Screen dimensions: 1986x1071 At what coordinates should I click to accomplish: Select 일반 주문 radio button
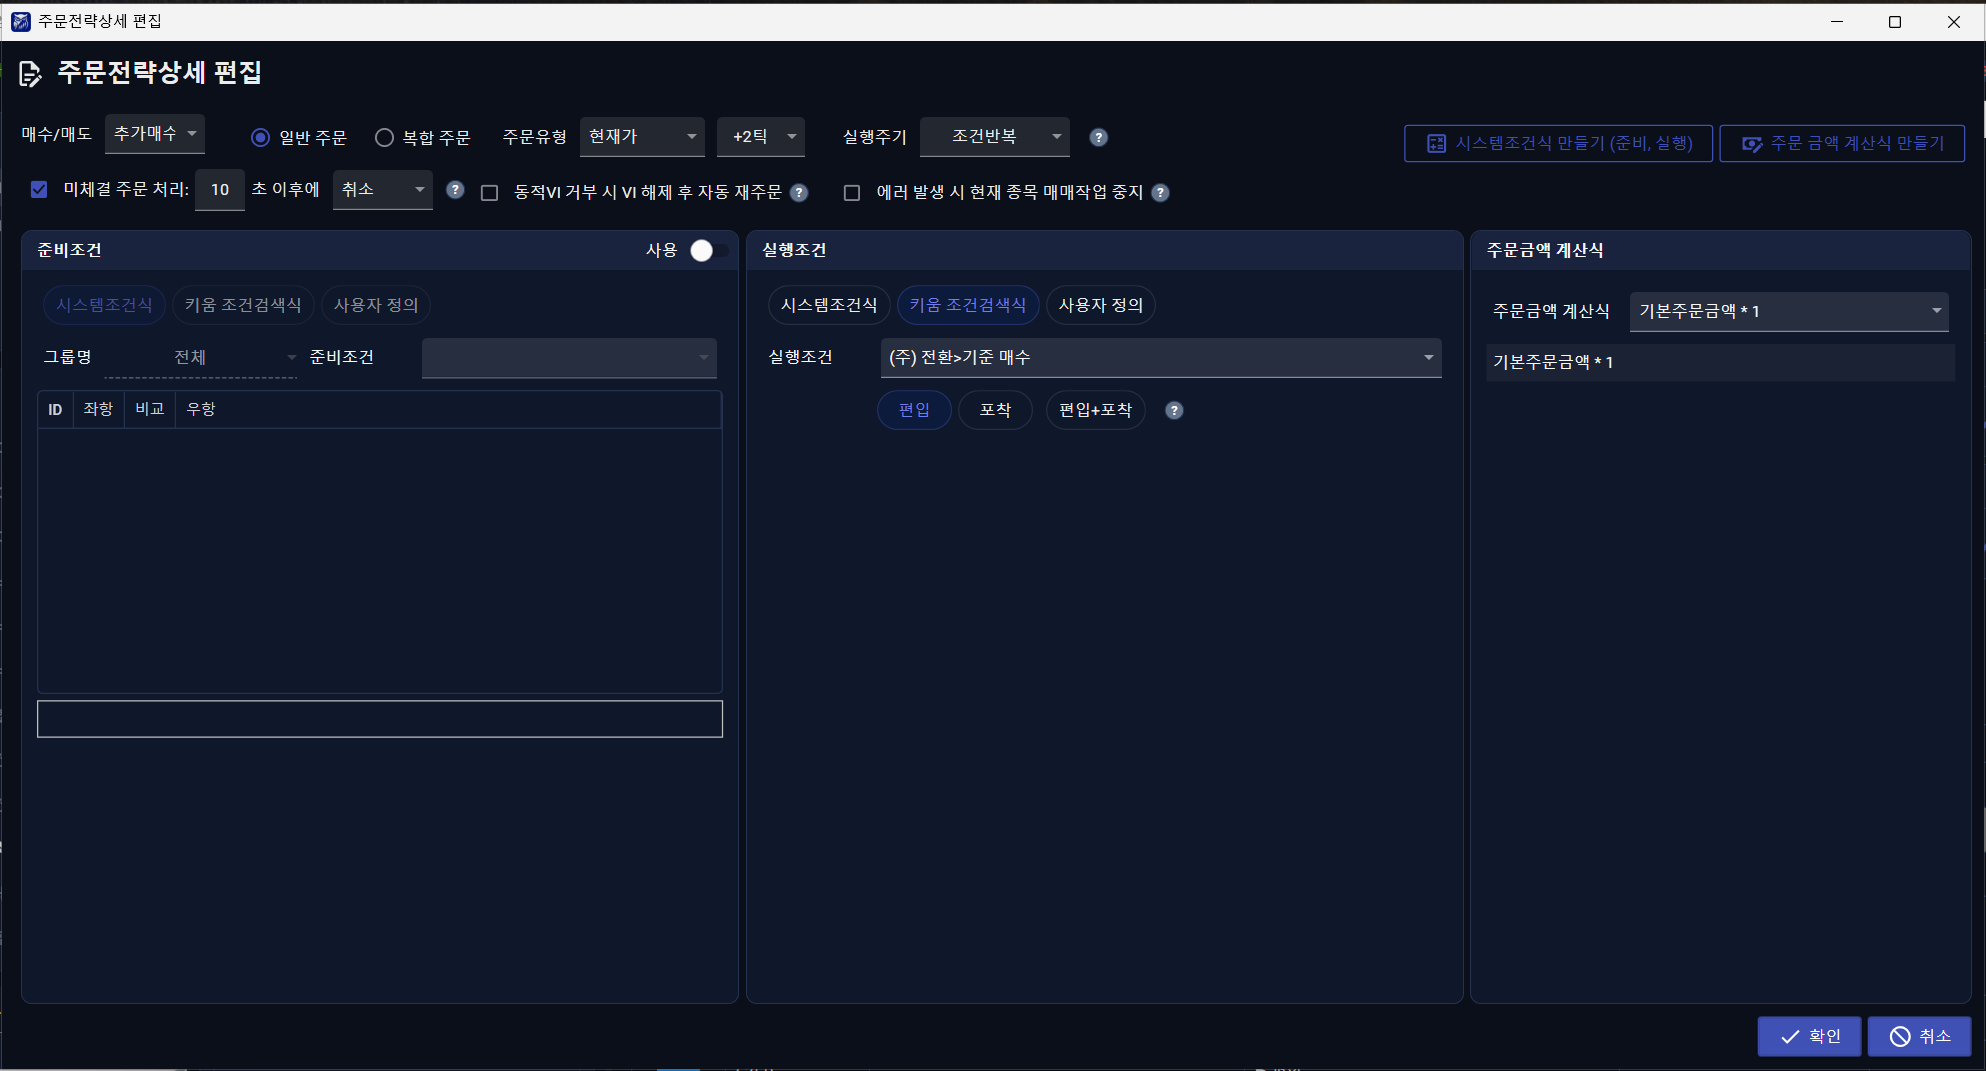(260, 138)
